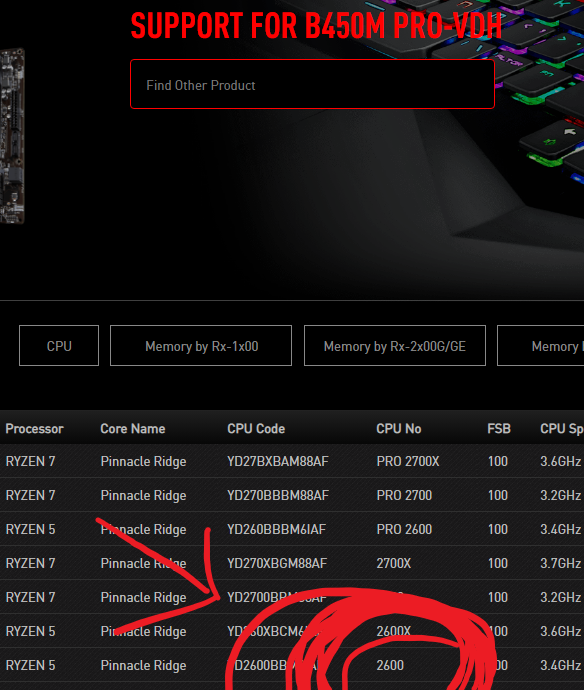Click the Processor column header
The image size is (584, 690).
[x=34, y=429]
